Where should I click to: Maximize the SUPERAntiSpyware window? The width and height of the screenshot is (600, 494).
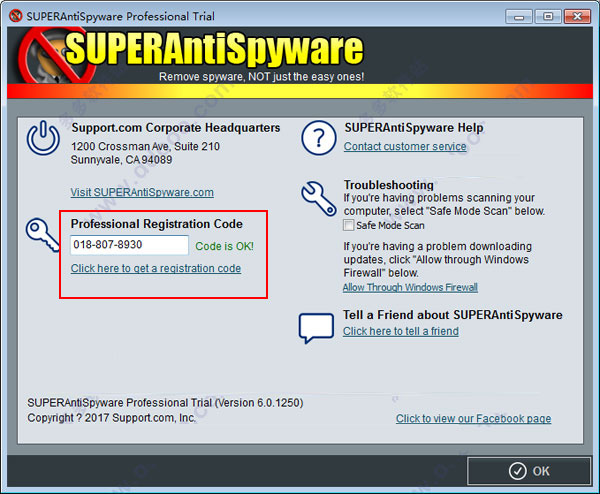point(548,16)
